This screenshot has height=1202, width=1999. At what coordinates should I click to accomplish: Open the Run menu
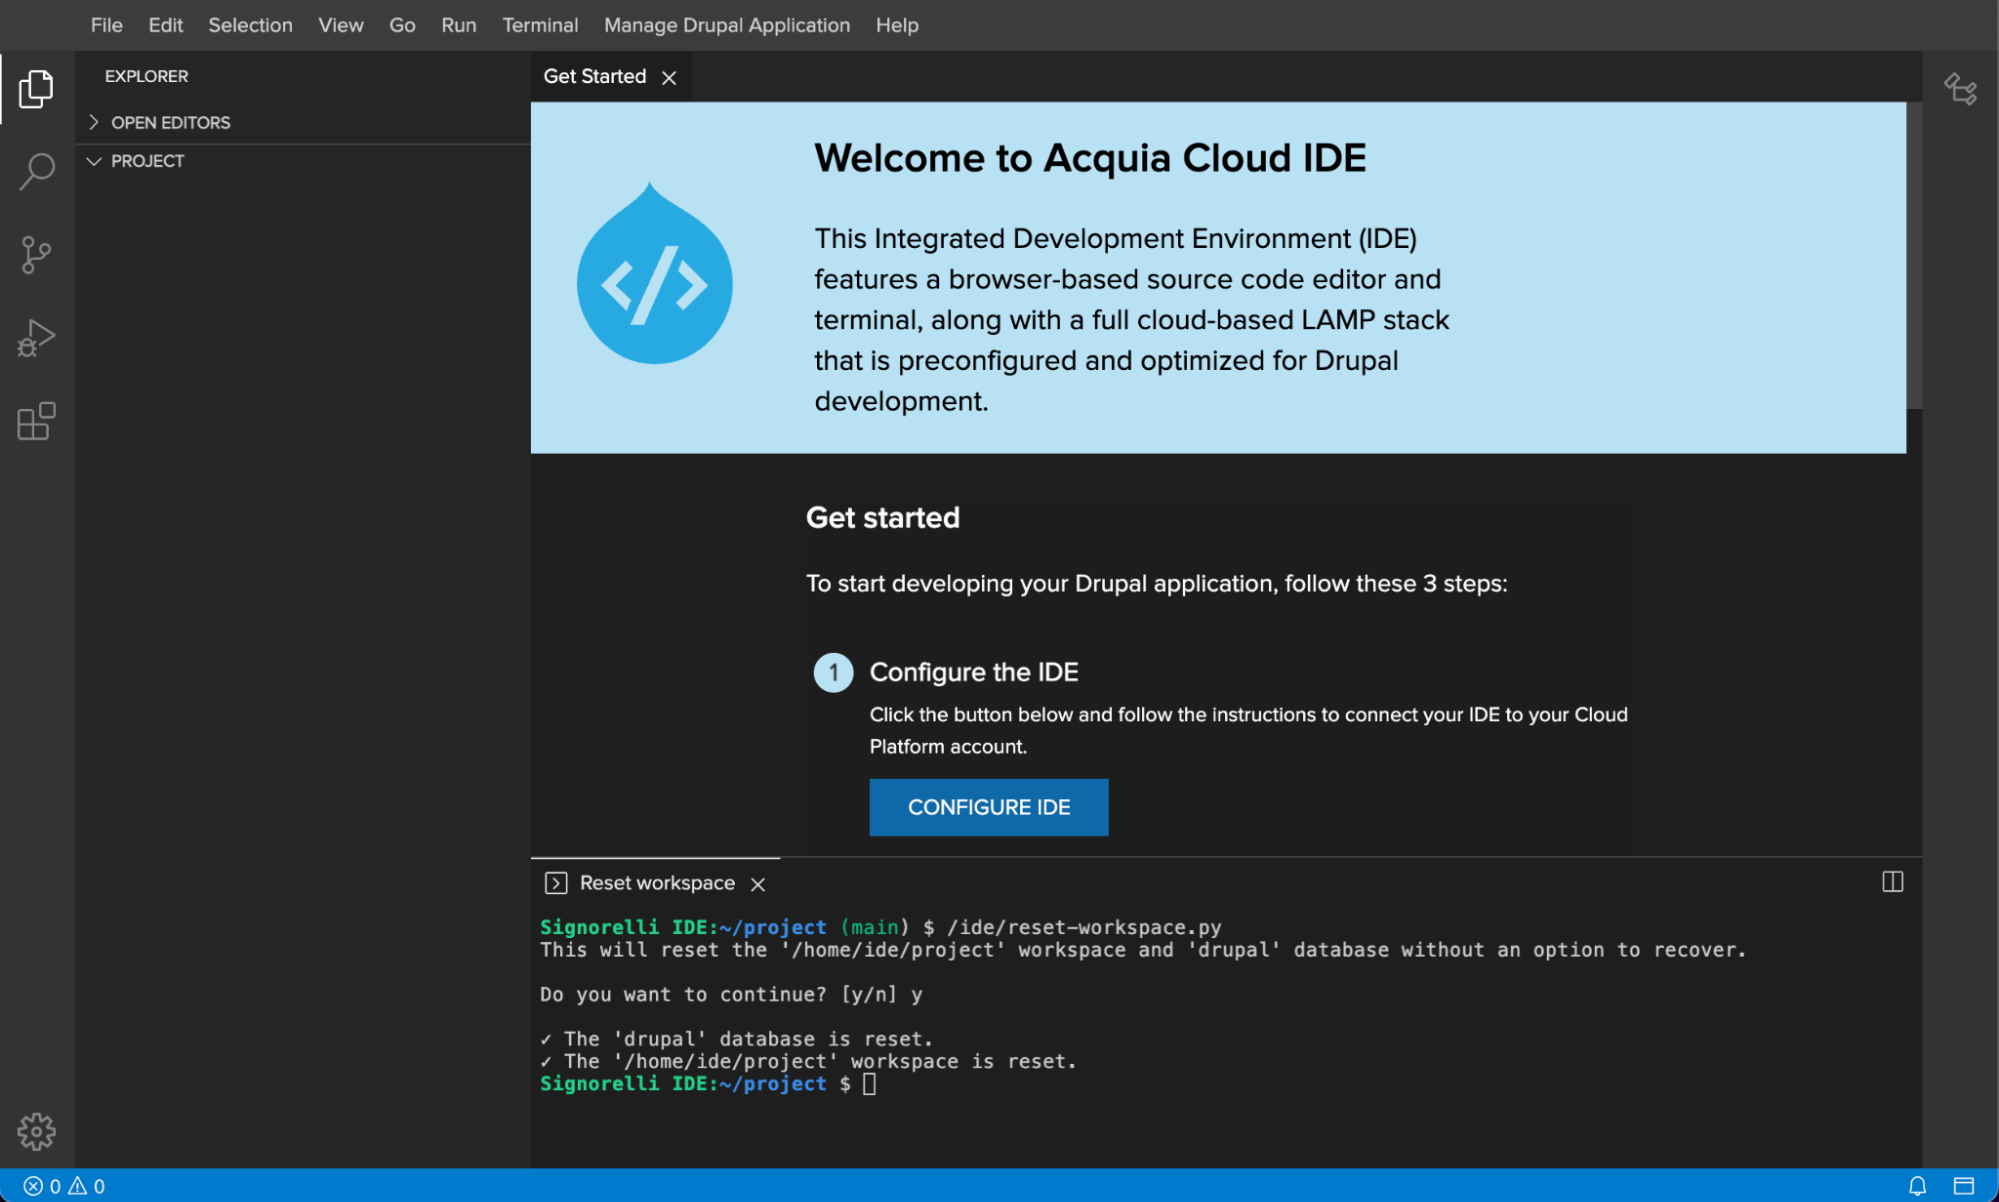[459, 25]
